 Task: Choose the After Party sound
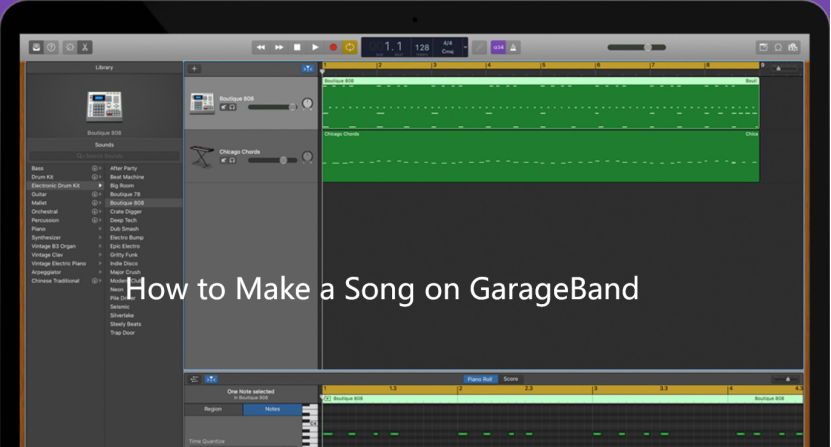(123, 168)
